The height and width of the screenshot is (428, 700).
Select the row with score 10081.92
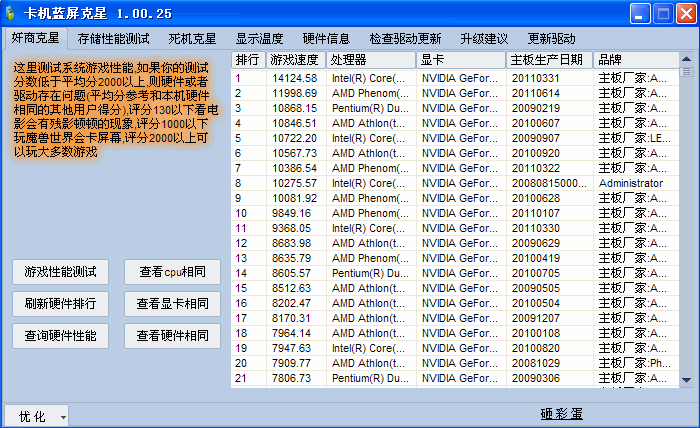coord(455,198)
